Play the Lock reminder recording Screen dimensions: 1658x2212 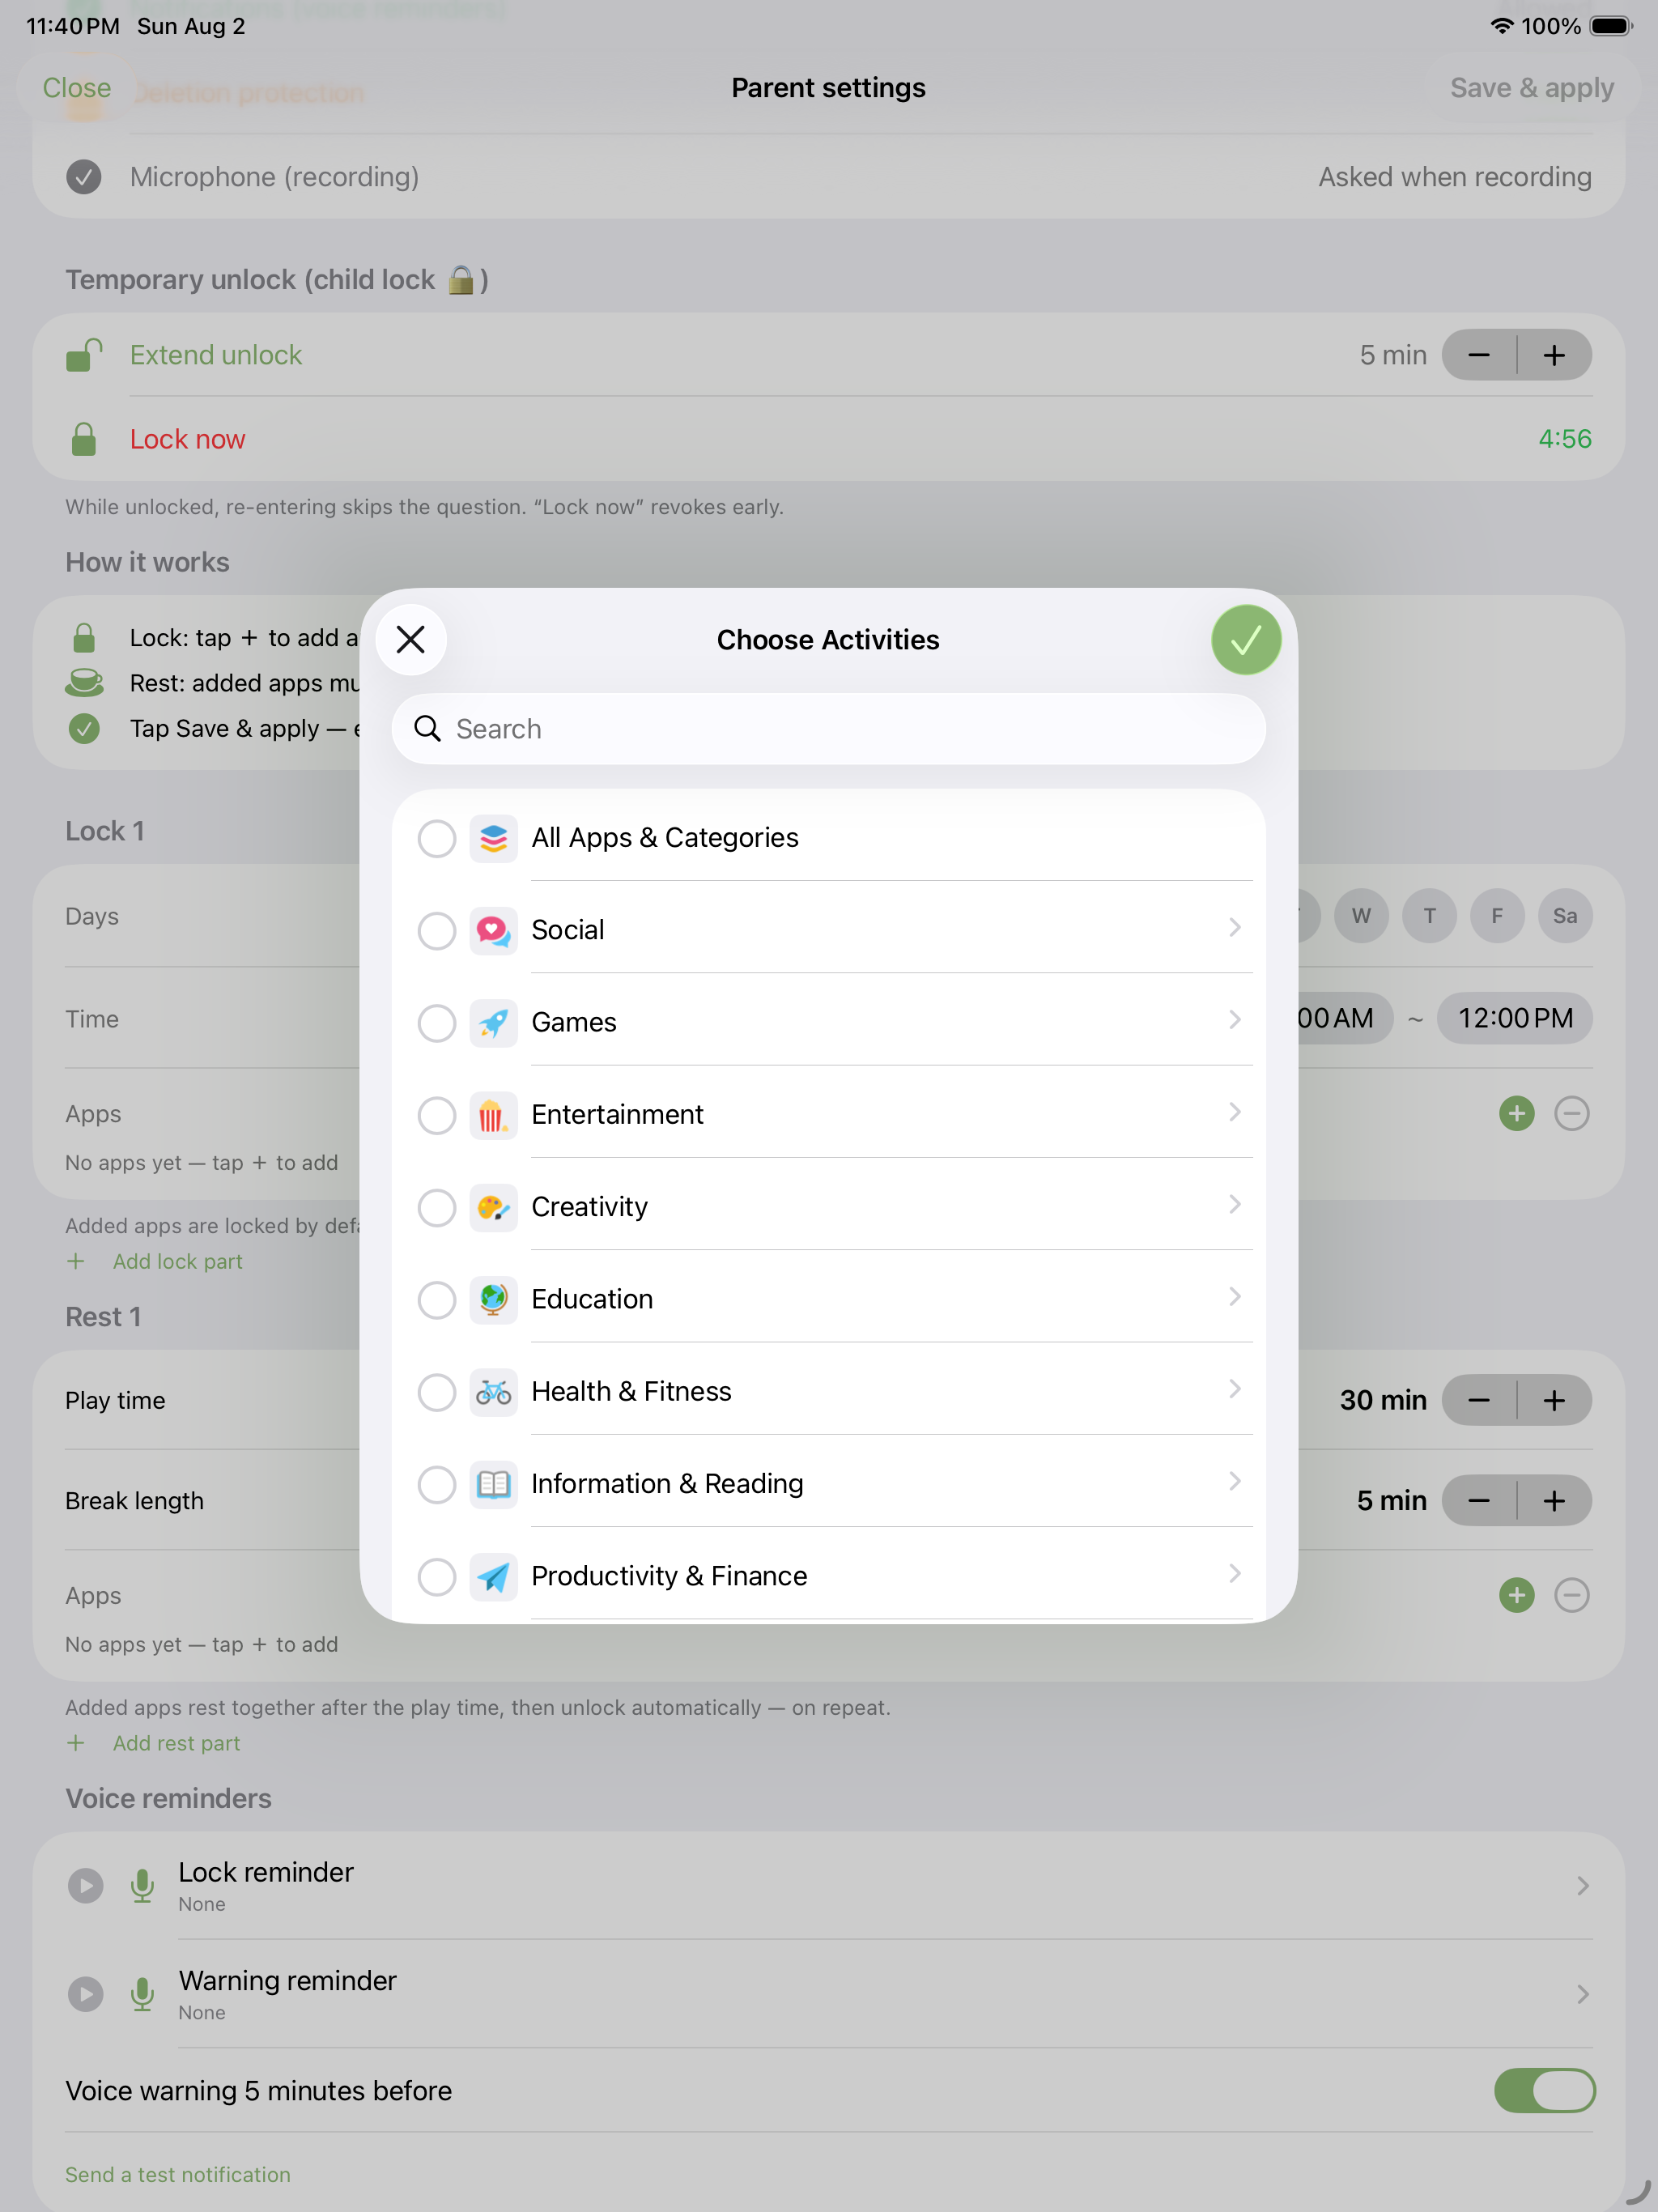pyautogui.click(x=86, y=1886)
